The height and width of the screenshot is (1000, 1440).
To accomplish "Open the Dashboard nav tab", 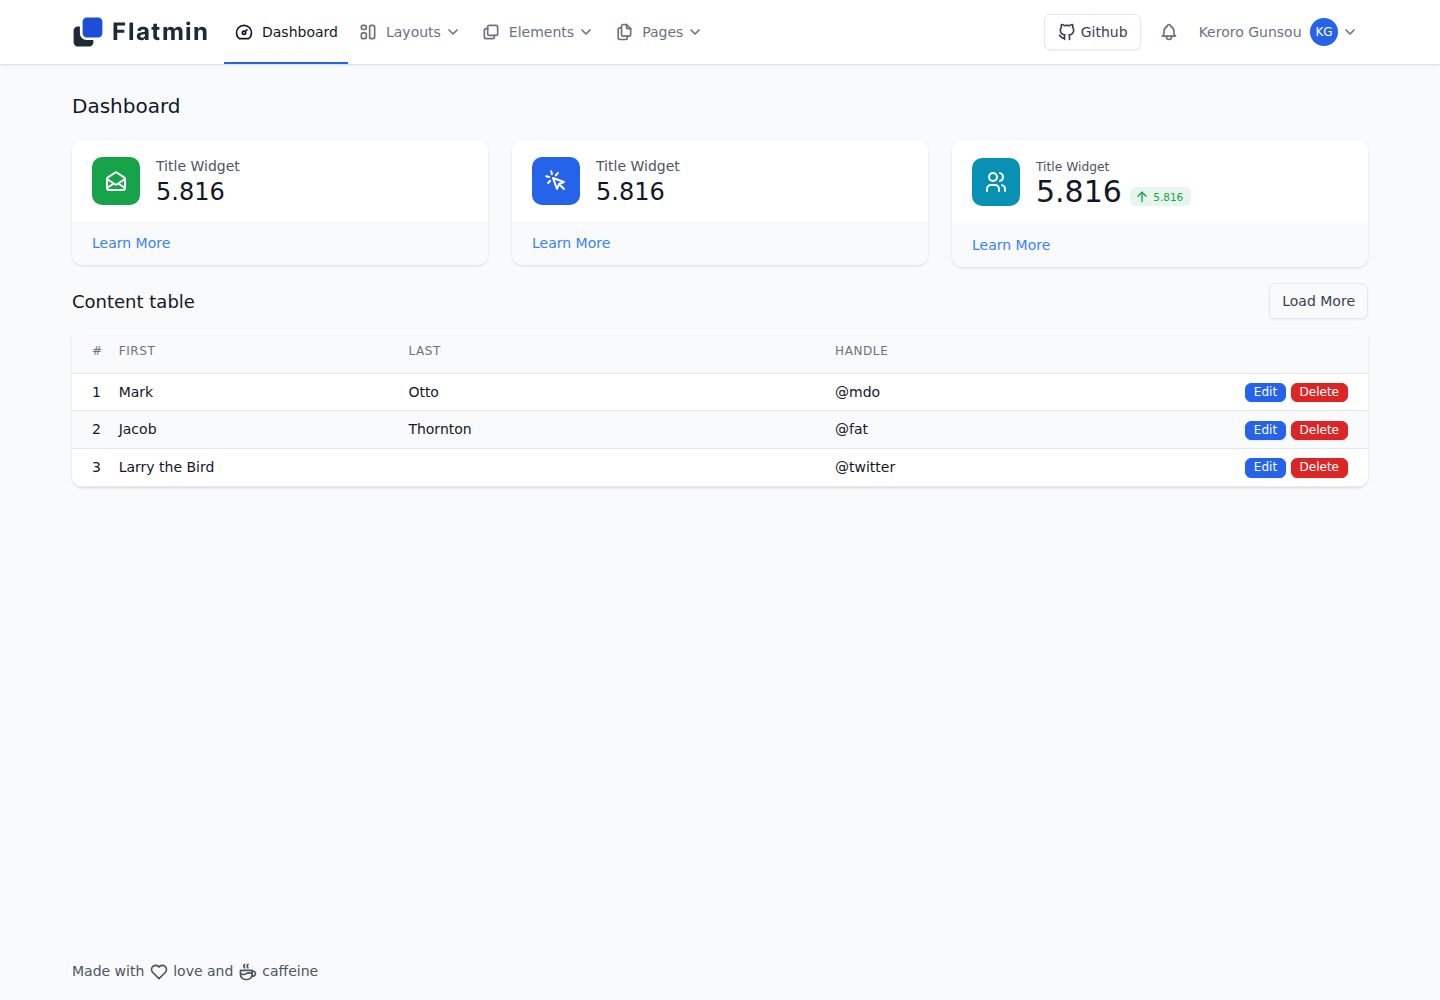I will [x=286, y=32].
